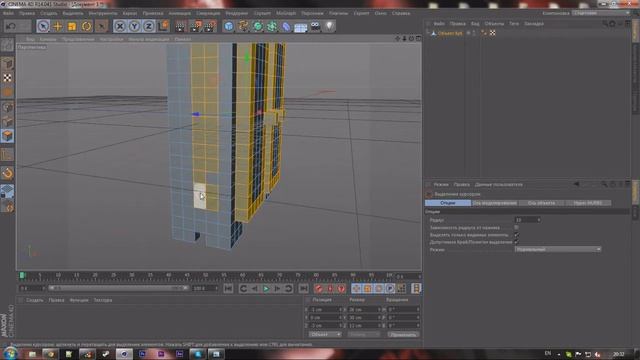
Task: Open the Windows Start button
Action: click(10, 353)
